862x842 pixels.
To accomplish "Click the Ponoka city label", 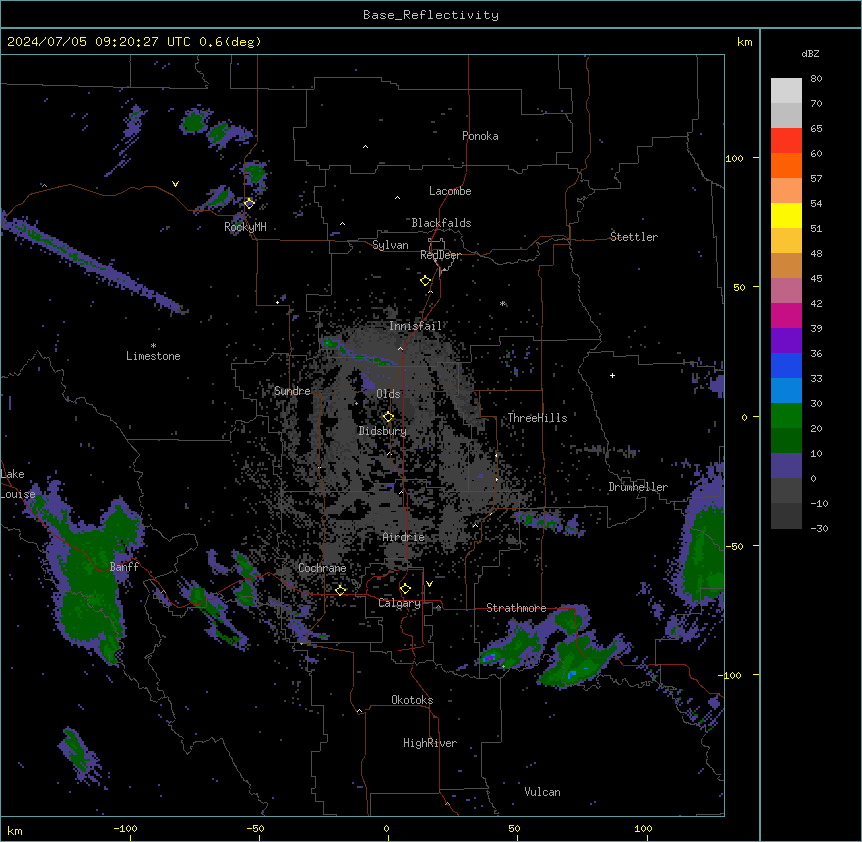I will click(x=480, y=136).
